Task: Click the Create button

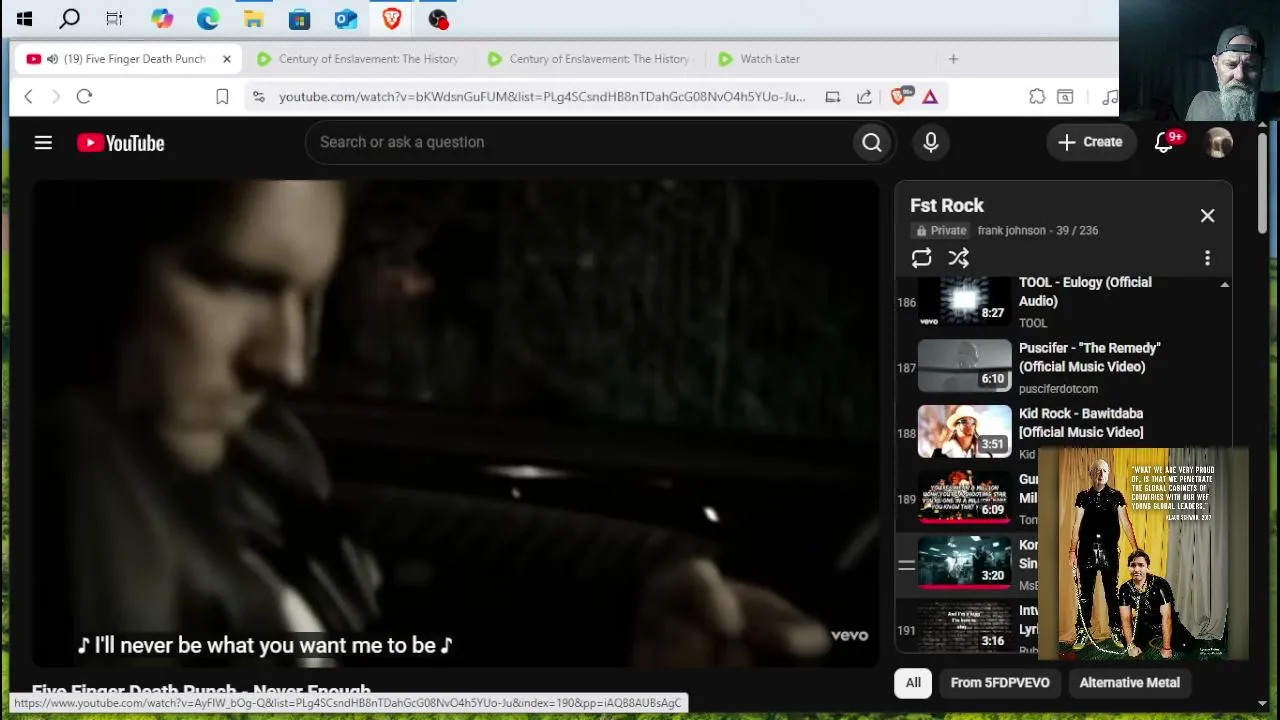Action: [x=1090, y=142]
